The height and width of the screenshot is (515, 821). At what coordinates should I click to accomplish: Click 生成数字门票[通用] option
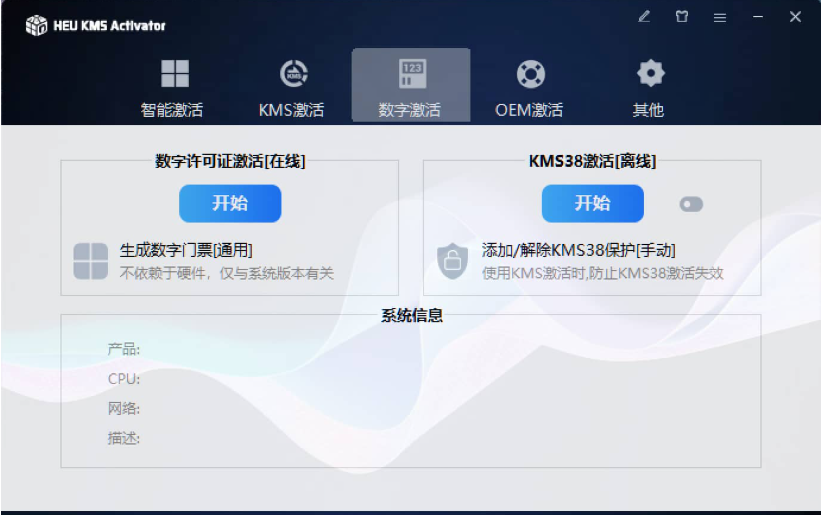(186, 250)
